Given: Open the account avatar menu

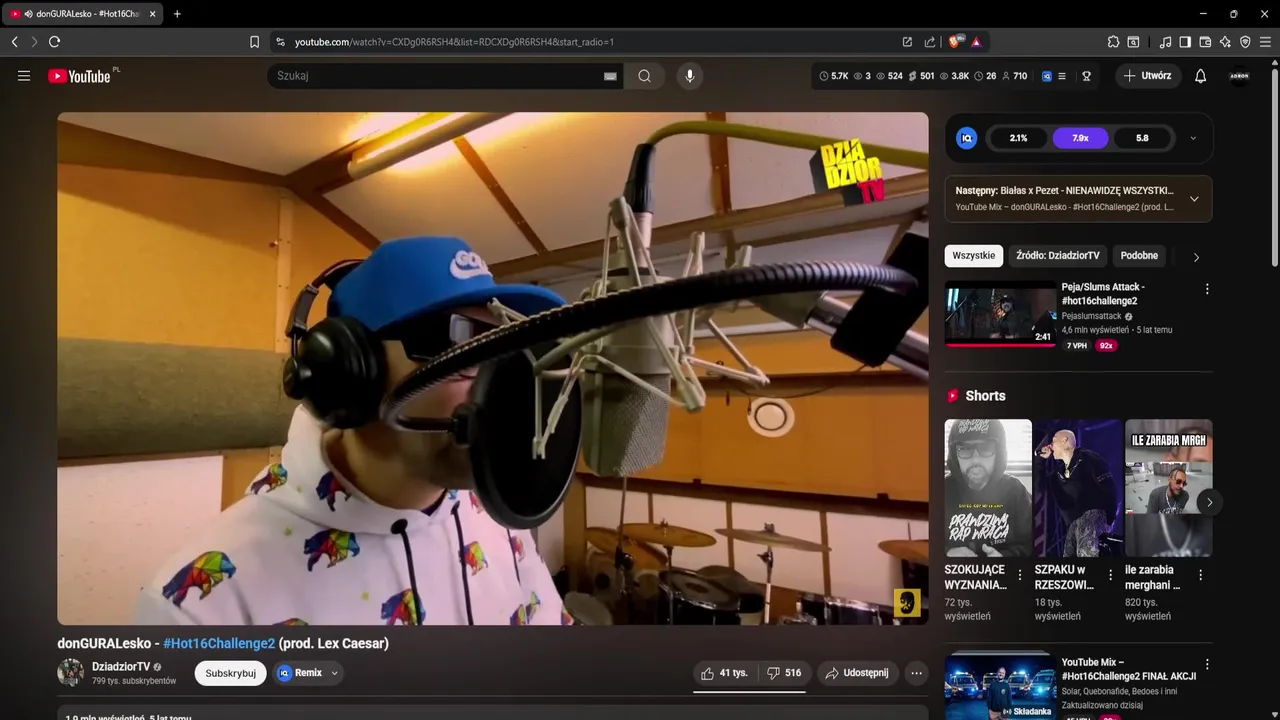Looking at the screenshot, I should [1239, 76].
